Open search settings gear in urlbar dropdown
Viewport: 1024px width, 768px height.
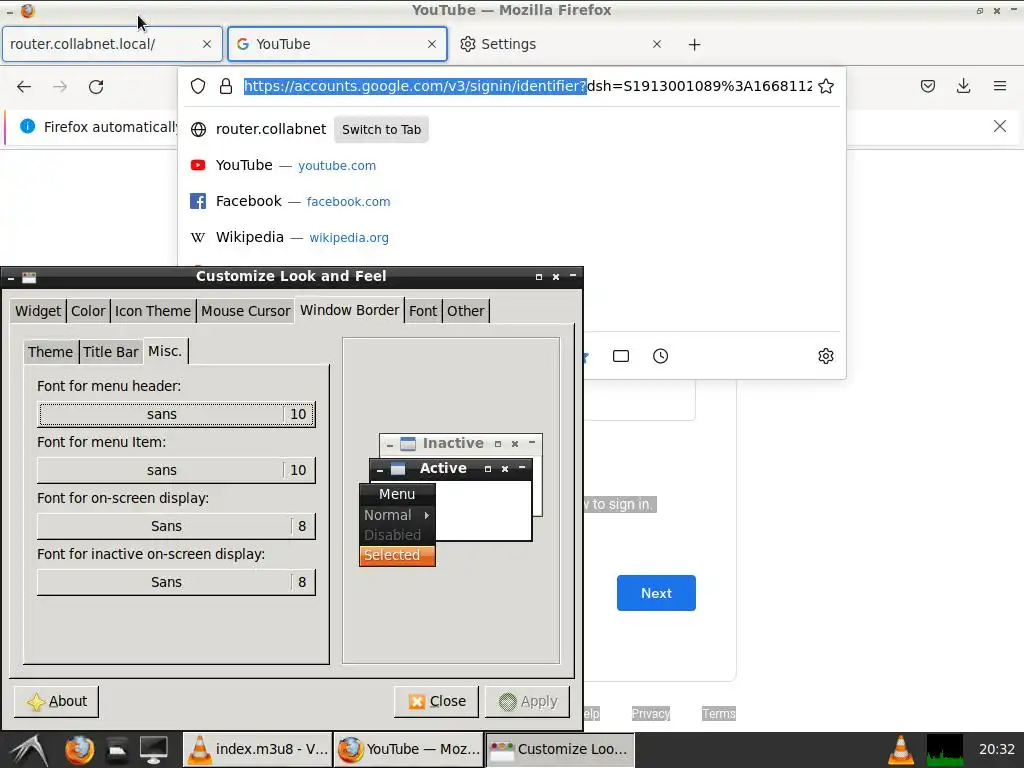[x=826, y=356]
